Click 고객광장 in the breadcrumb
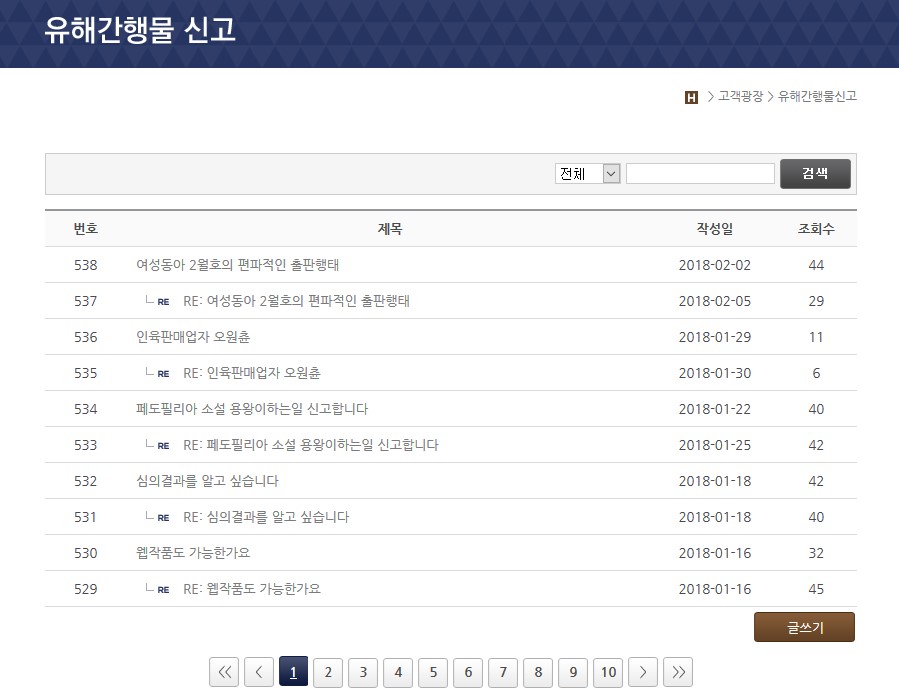899x699 pixels. click(740, 97)
